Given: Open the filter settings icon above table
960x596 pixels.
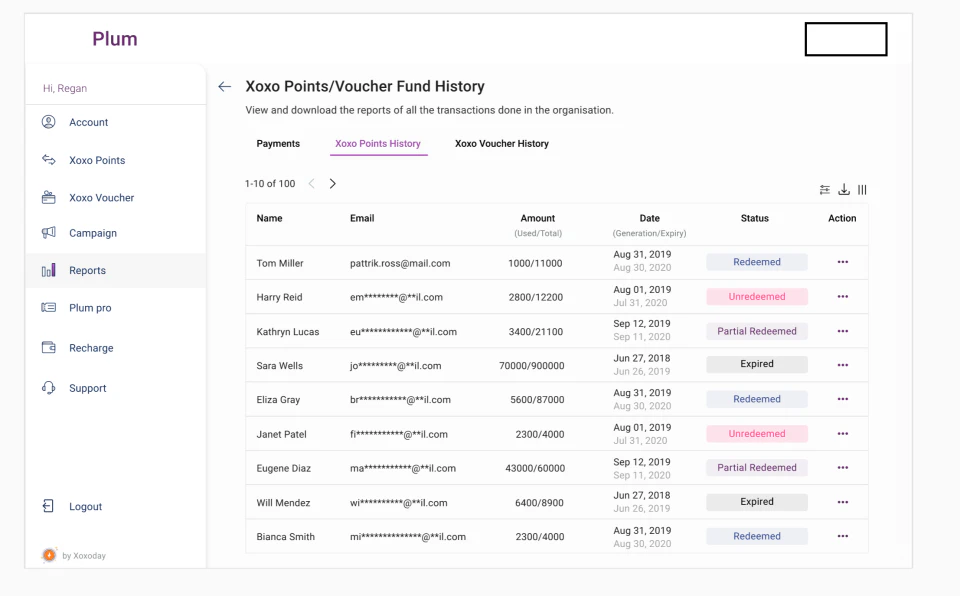Looking at the screenshot, I should (x=825, y=190).
